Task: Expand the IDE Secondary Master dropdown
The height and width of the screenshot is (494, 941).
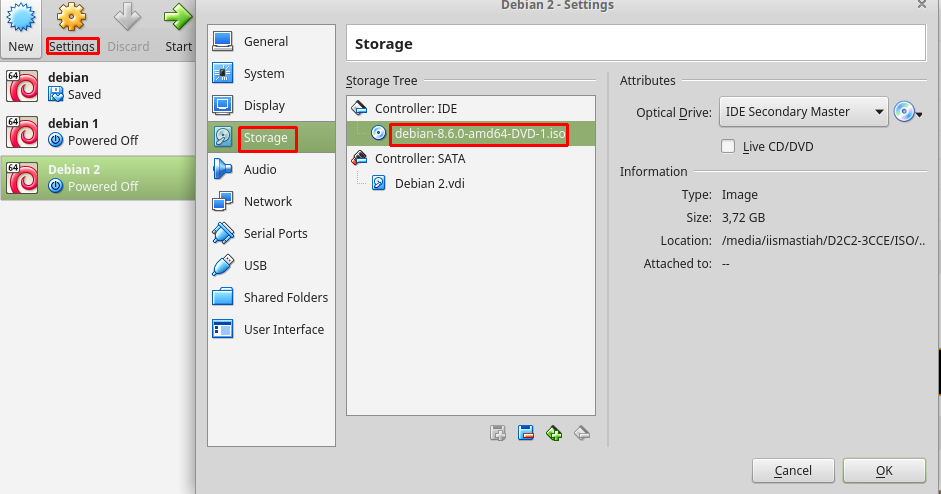Action: point(804,112)
